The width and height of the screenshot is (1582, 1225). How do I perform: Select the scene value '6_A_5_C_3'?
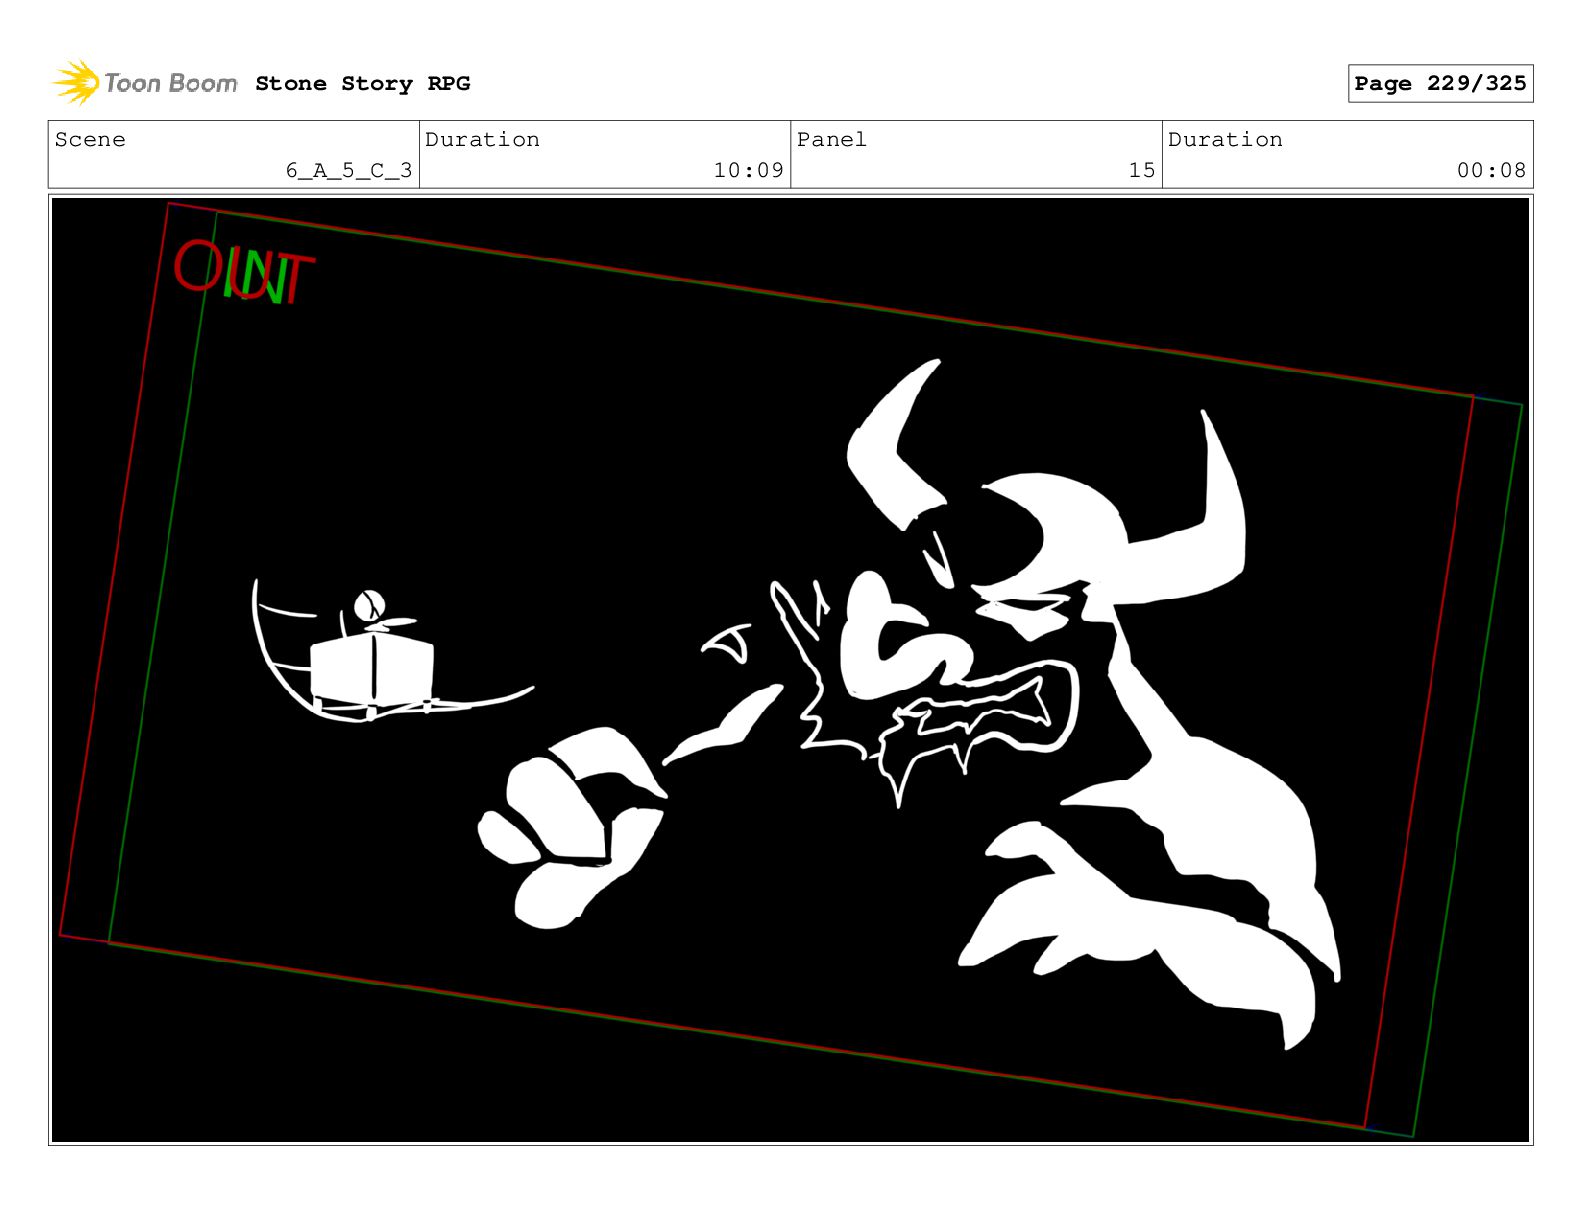point(349,170)
